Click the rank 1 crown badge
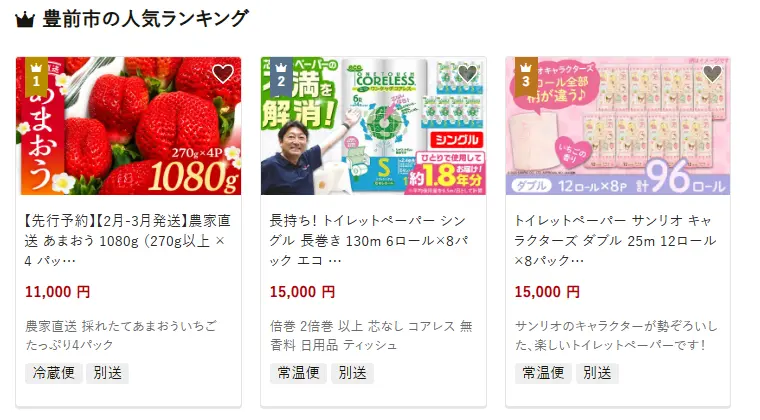The height and width of the screenshot is (420, 760). point(36,77)
